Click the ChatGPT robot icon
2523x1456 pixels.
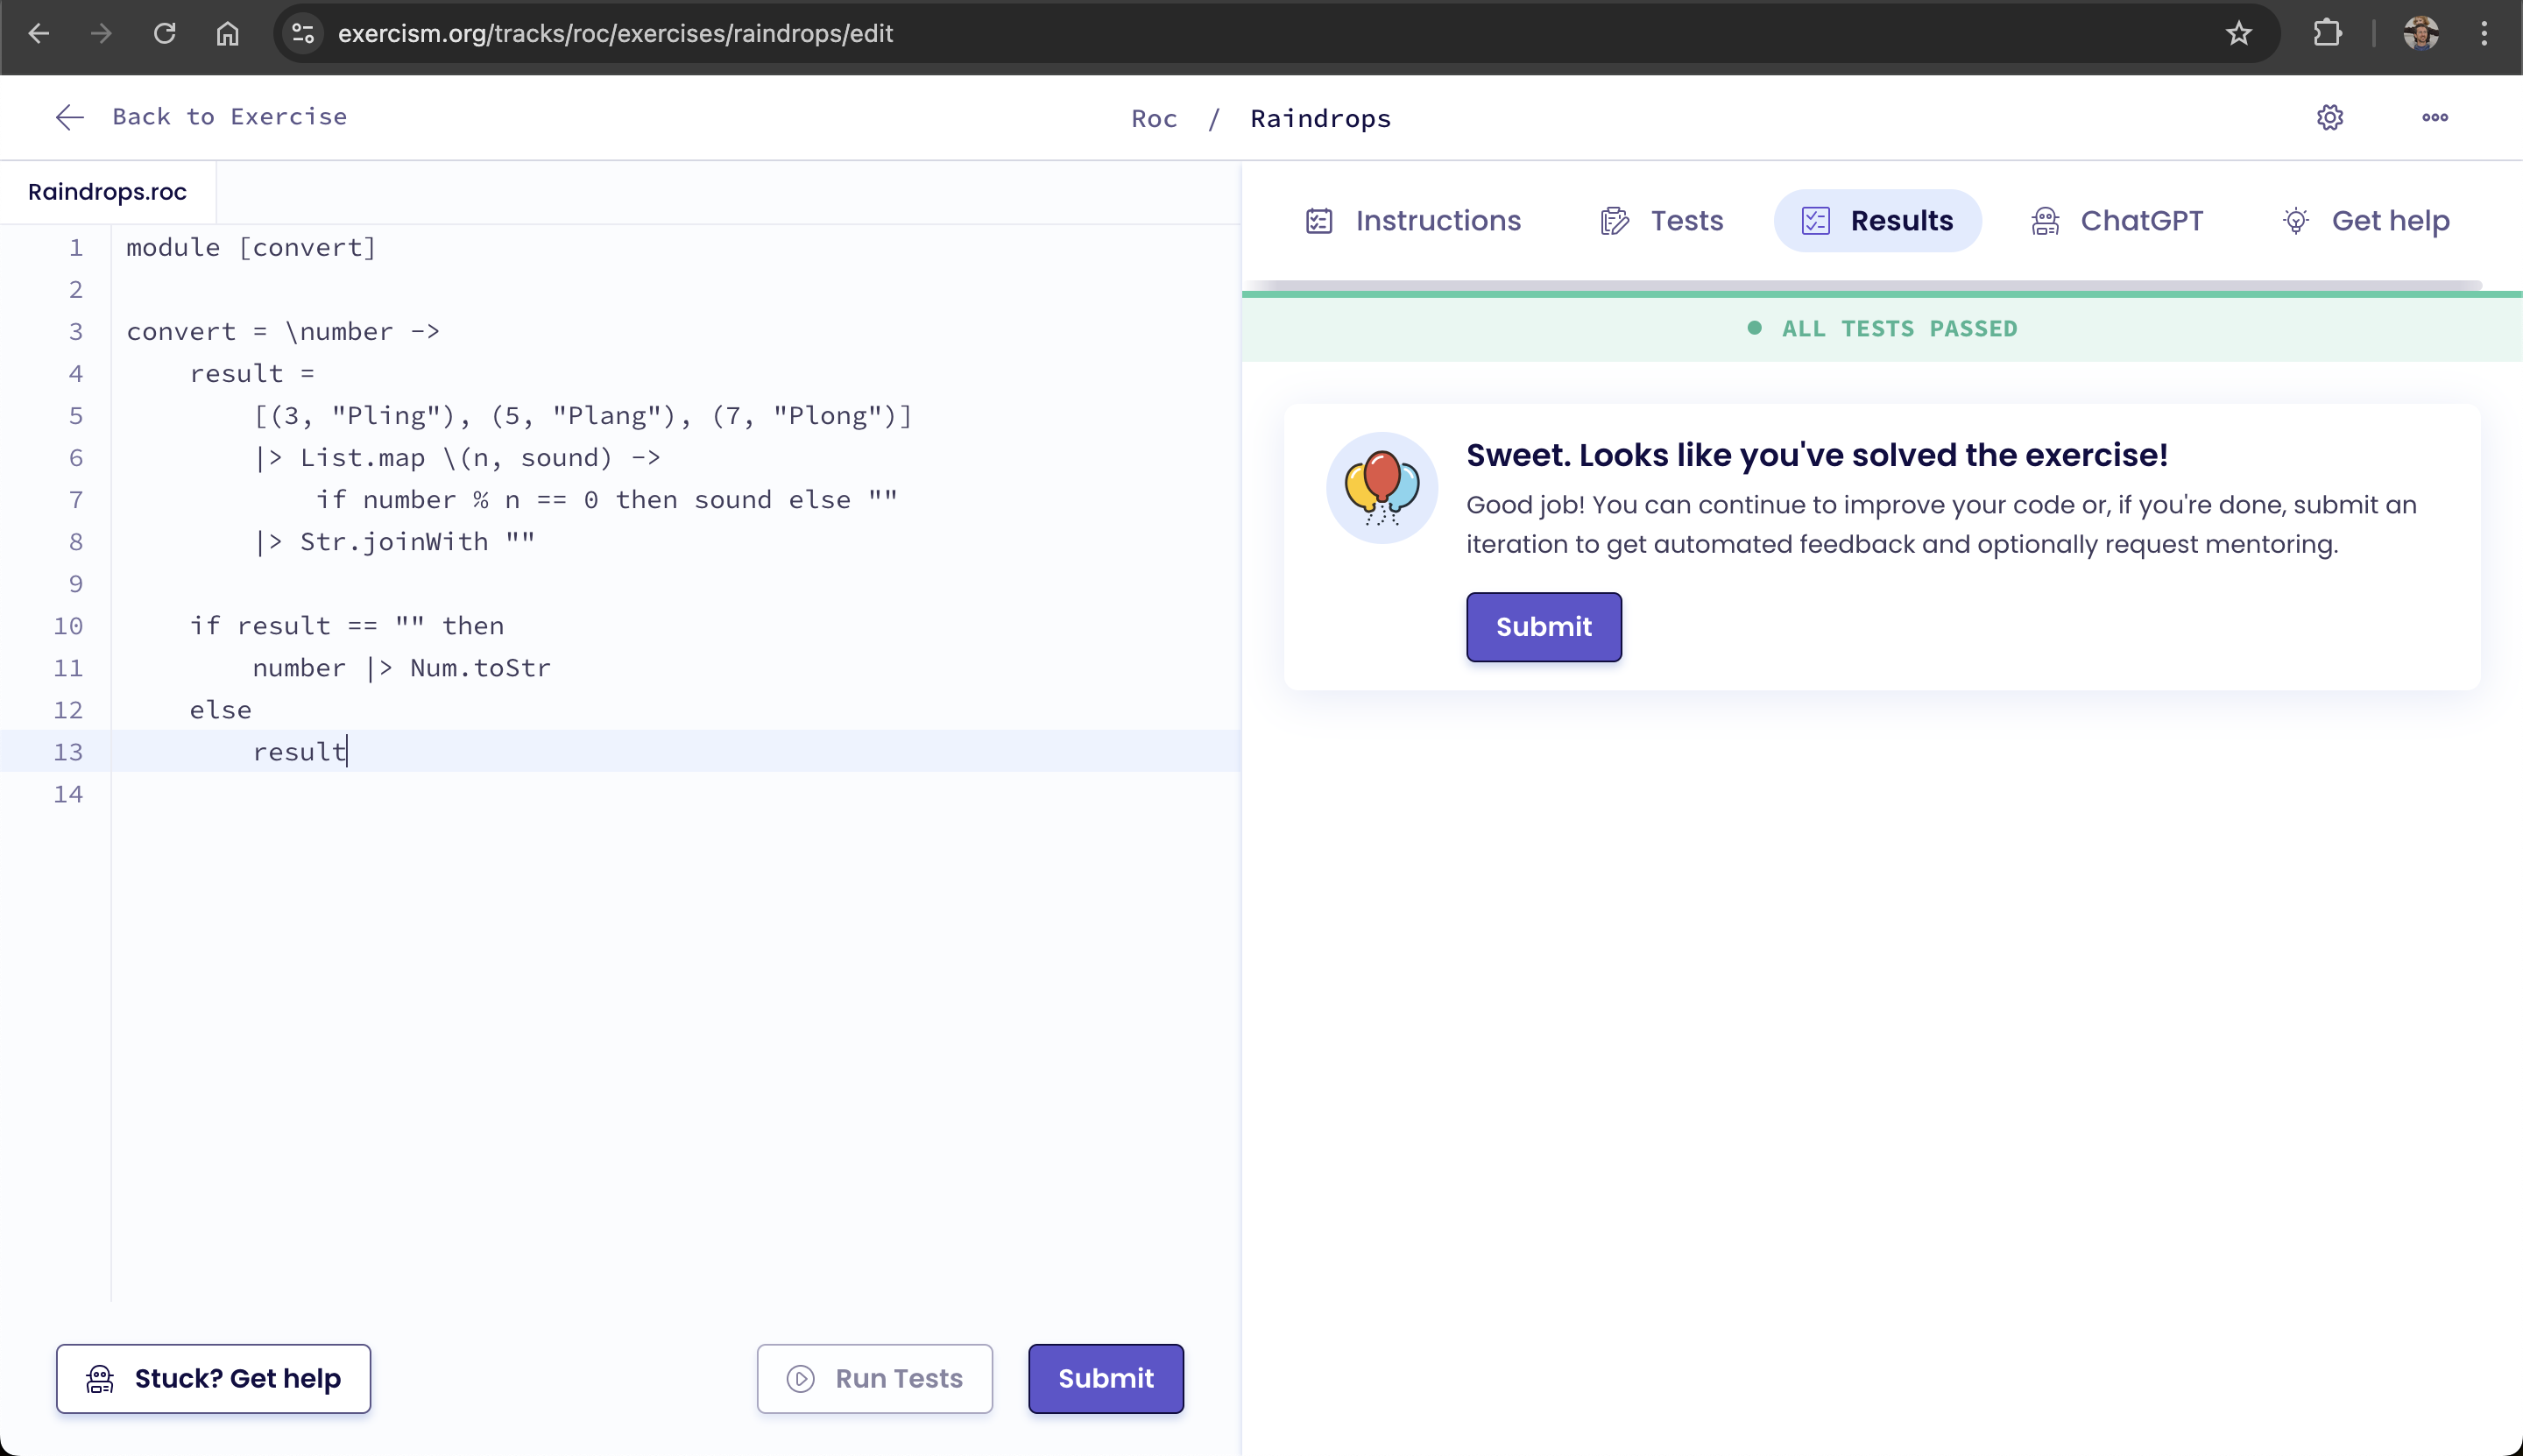click(x=2045, y=221)
